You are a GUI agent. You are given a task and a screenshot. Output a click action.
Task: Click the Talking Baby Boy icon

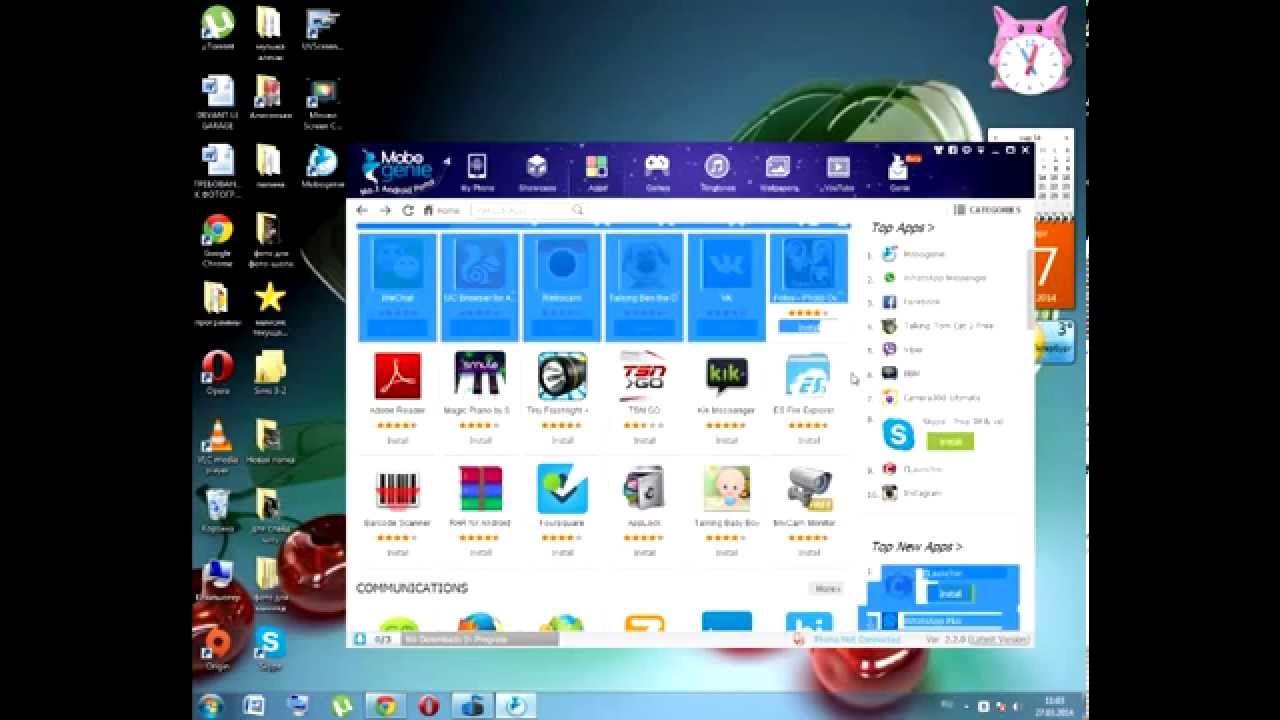[x=726, y=488]
